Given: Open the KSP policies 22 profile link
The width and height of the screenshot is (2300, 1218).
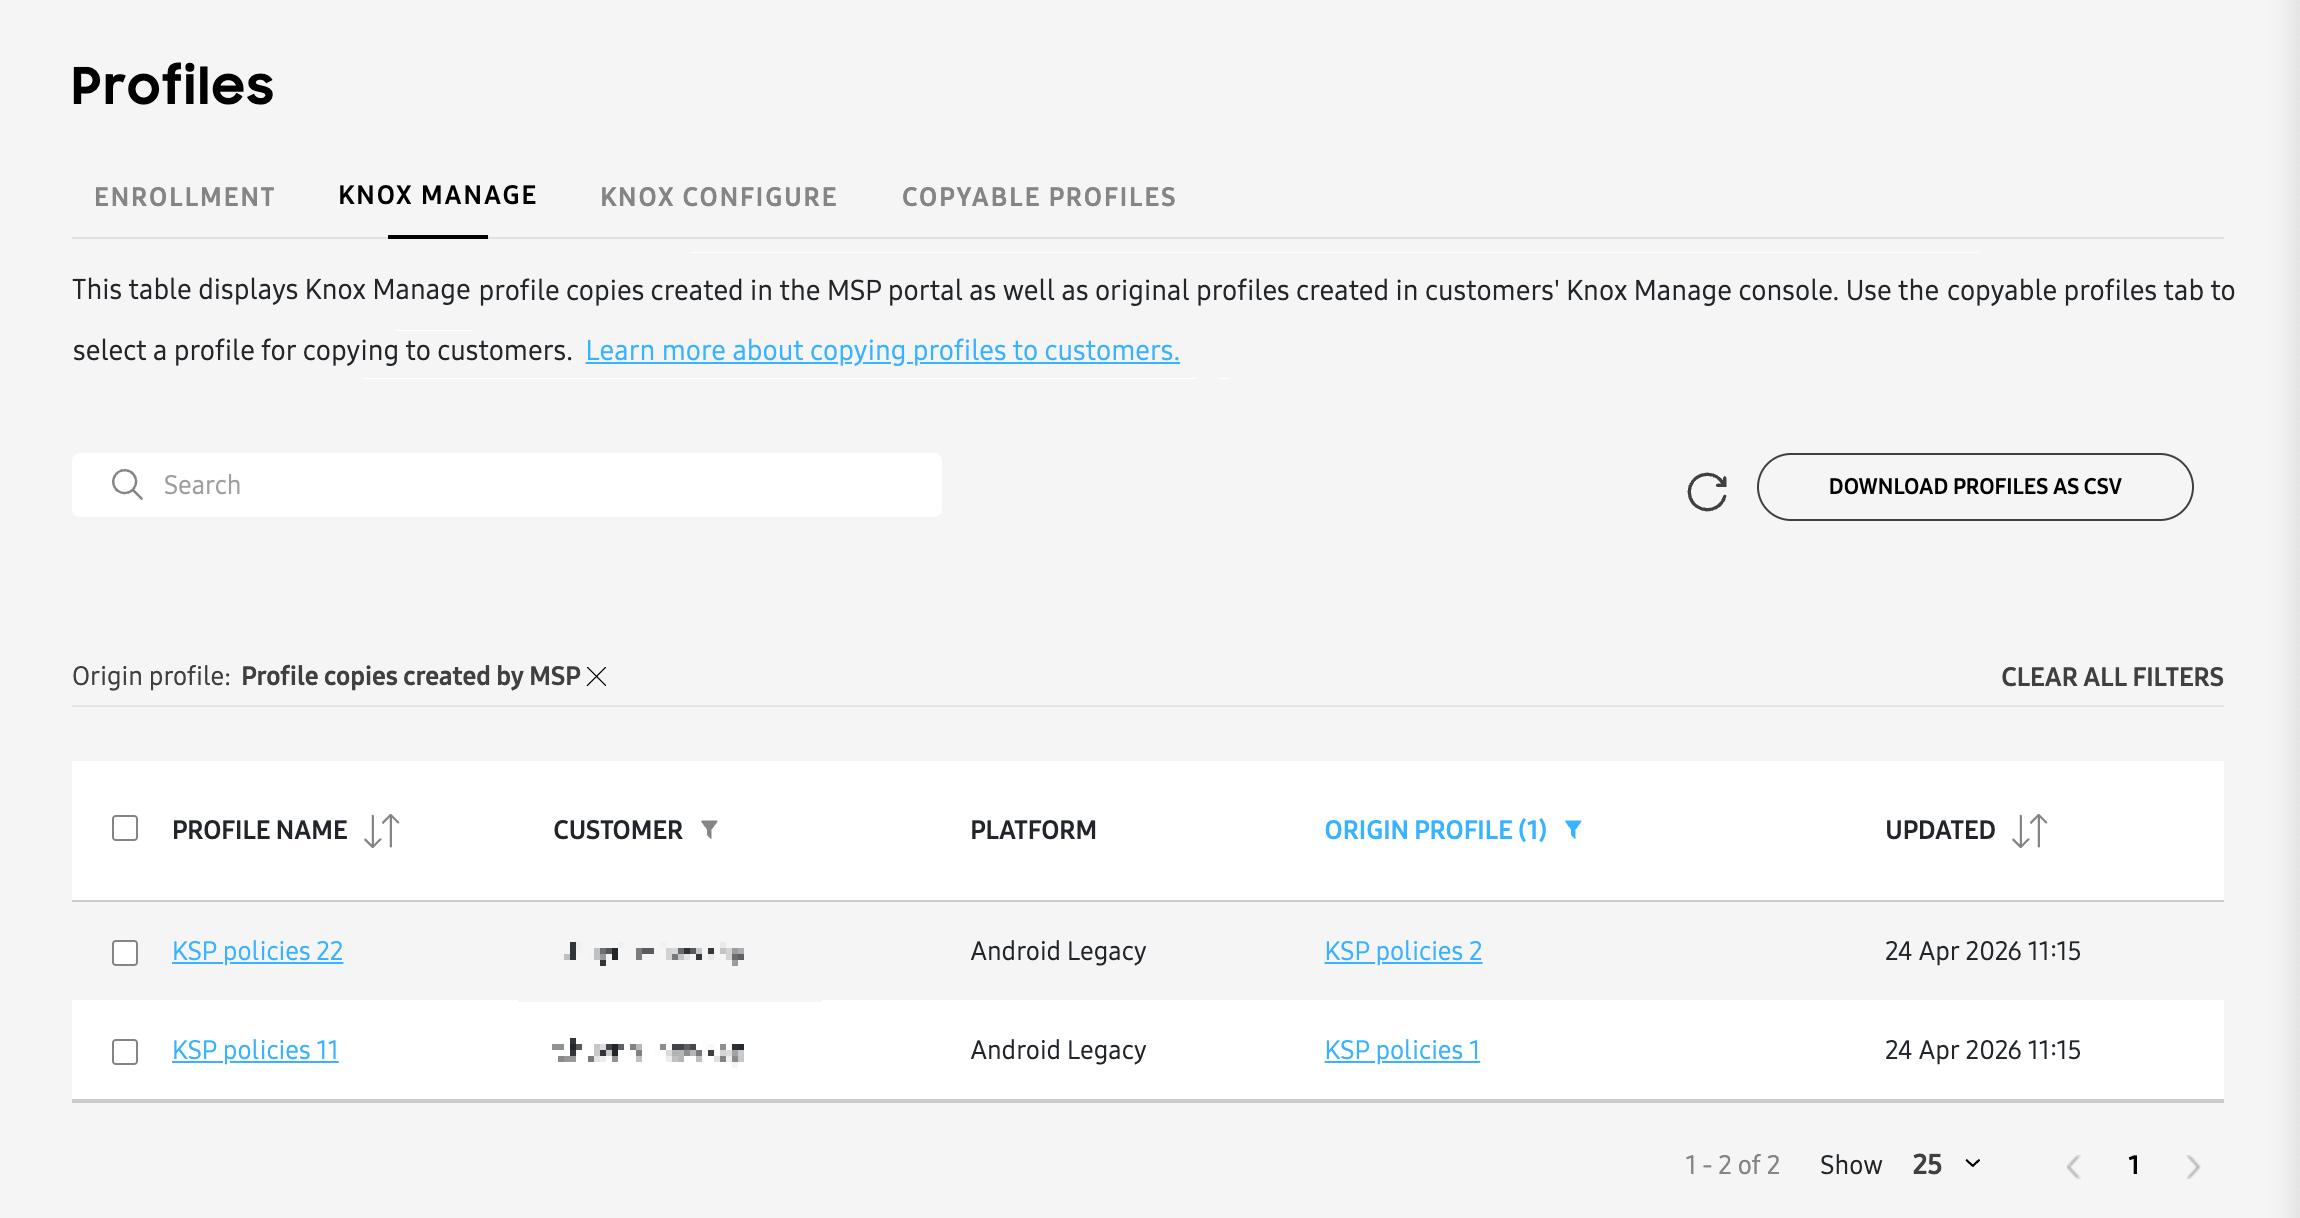Looking at the screenshot, I should [x=258, y=951].
